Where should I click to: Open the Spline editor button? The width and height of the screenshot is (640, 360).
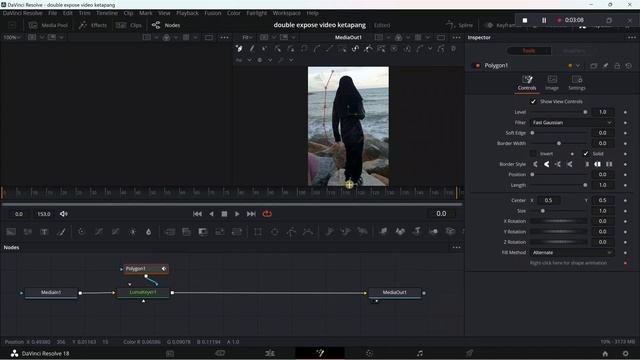click(460, 25)
